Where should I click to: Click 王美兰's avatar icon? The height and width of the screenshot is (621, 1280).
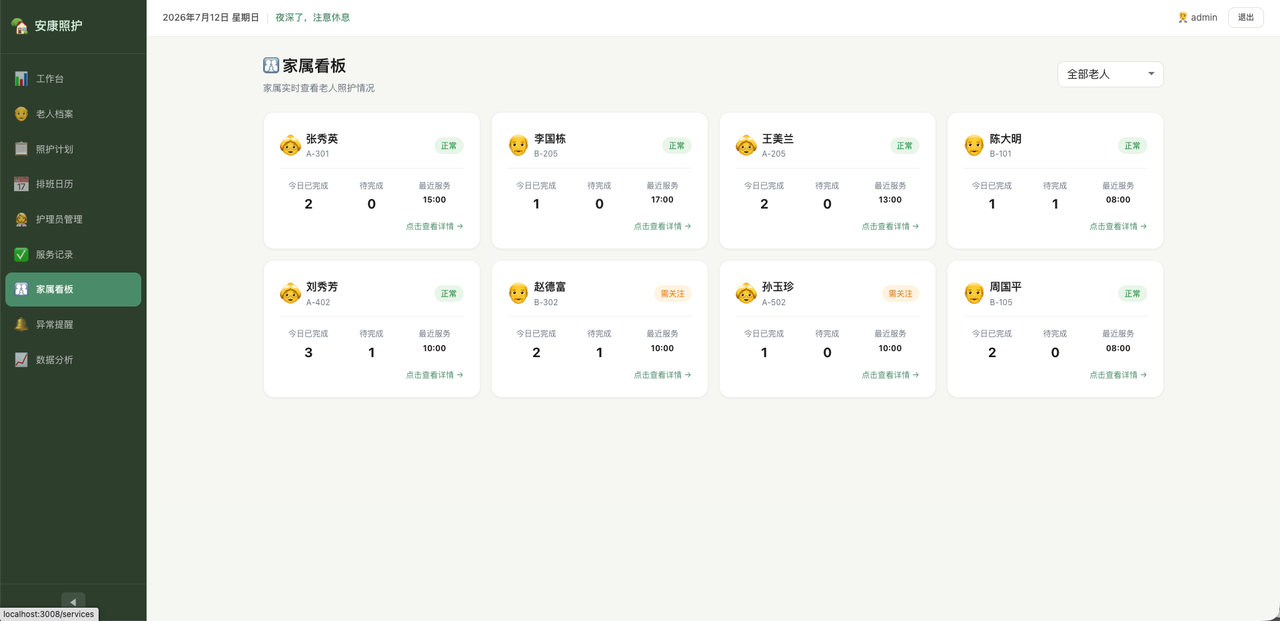pos(746,145)
